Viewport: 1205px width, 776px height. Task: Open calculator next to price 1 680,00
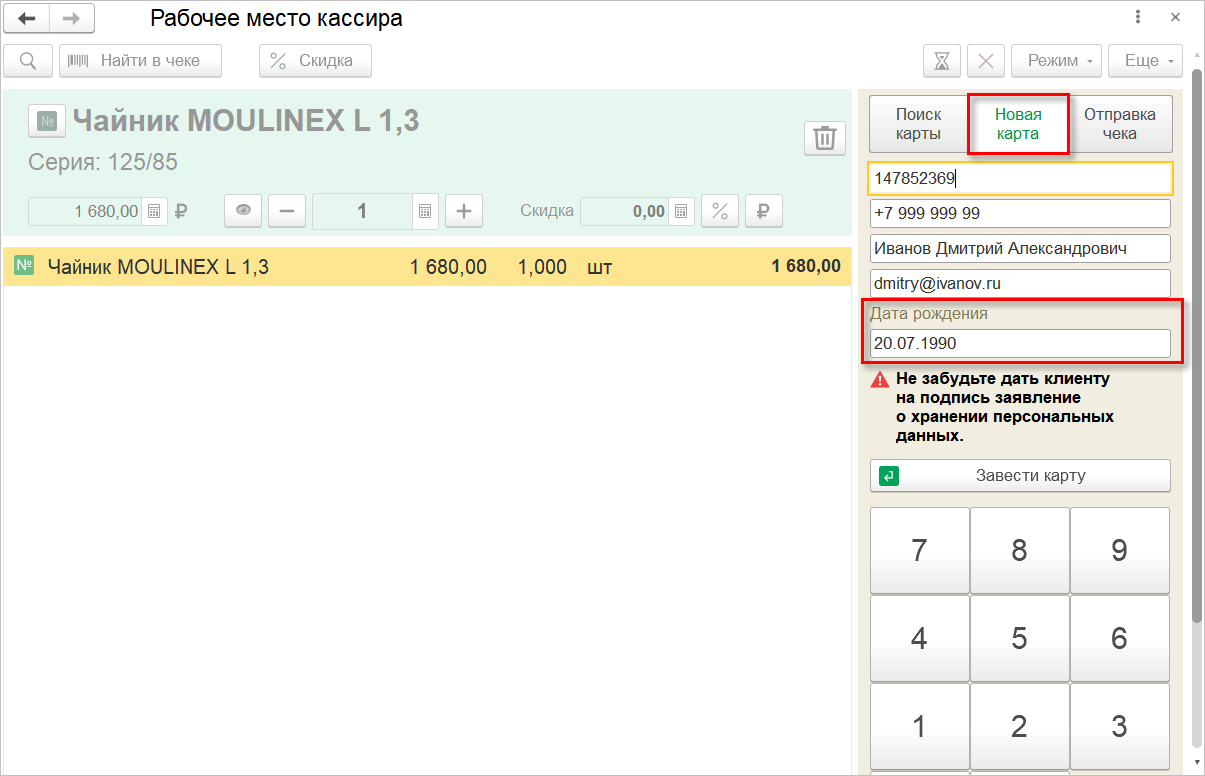(x=154, y=211)
